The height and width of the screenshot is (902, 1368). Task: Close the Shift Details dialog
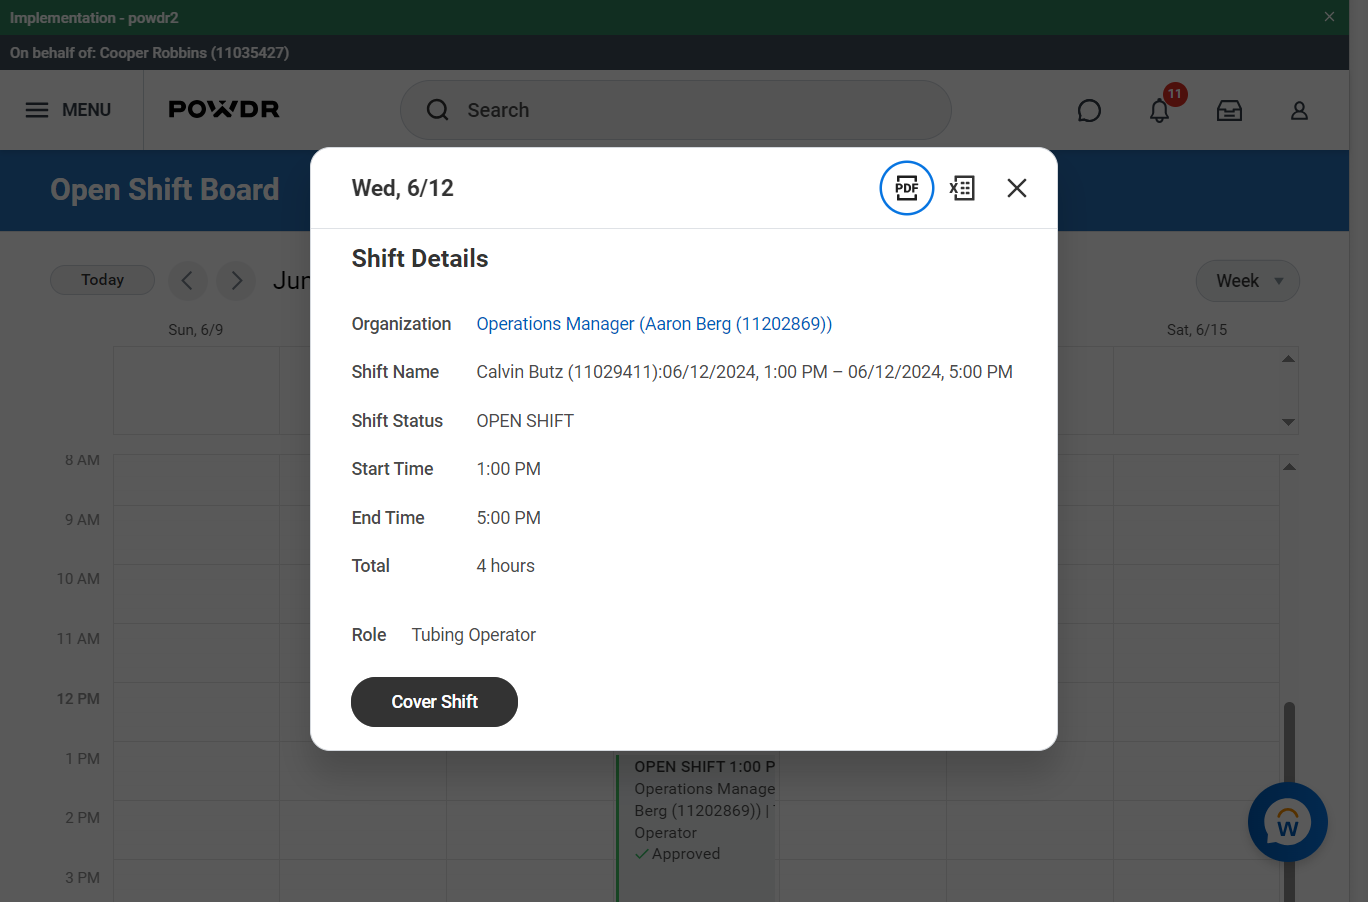[x=1017, y=188]
